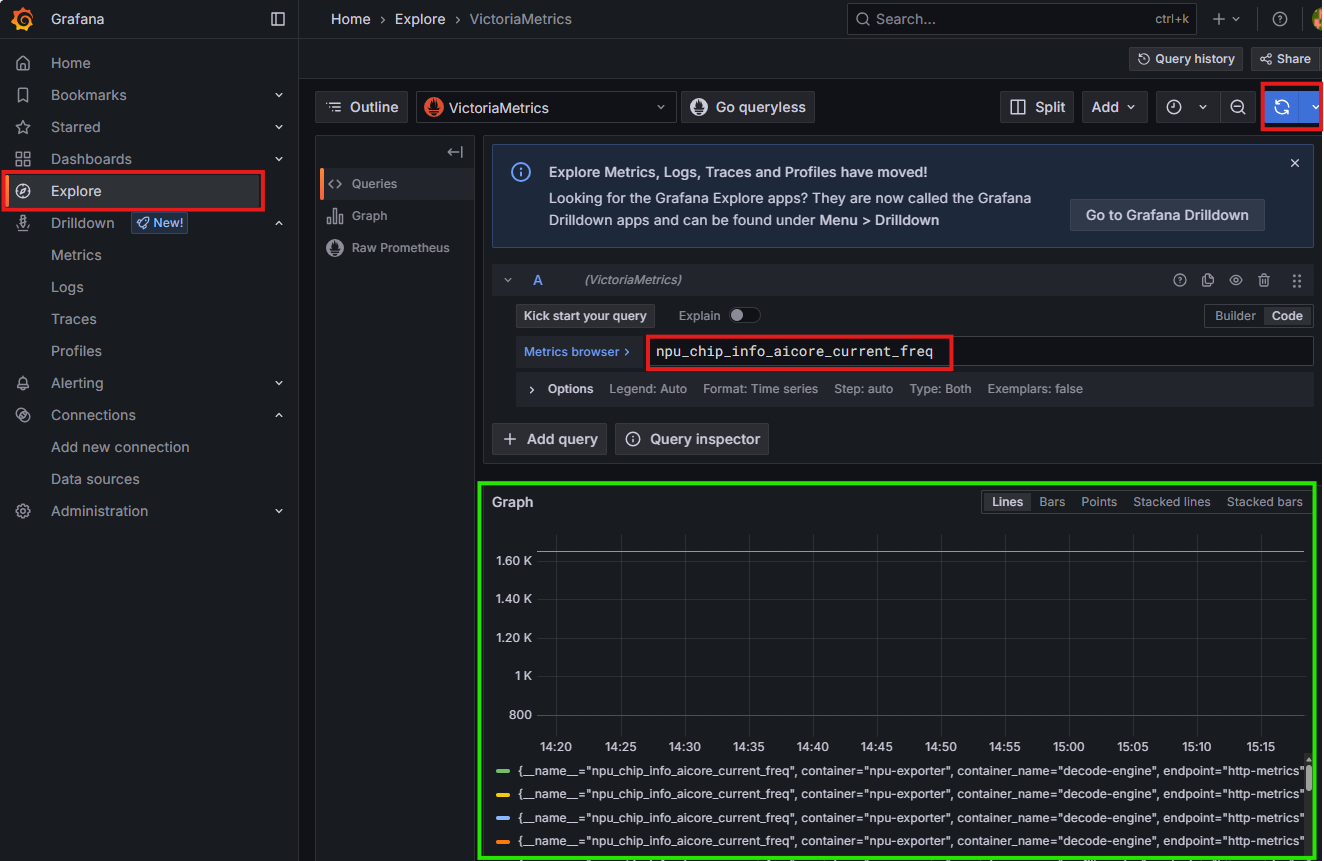Image resolution: width=1324 pixels, height=861 pixels.
Task: Click the zoom out time range icon
Action: pos(1237,107)
